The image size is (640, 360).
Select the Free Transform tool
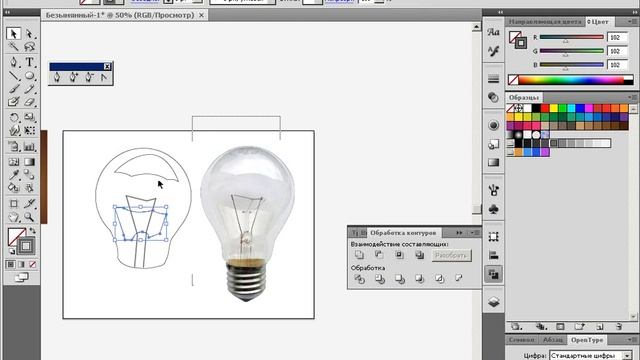tap(29, 131)
